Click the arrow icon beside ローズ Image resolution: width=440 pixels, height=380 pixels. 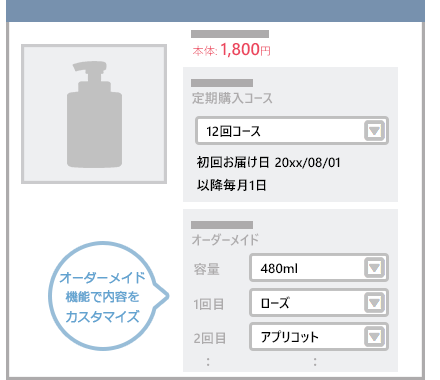(374, 303)
